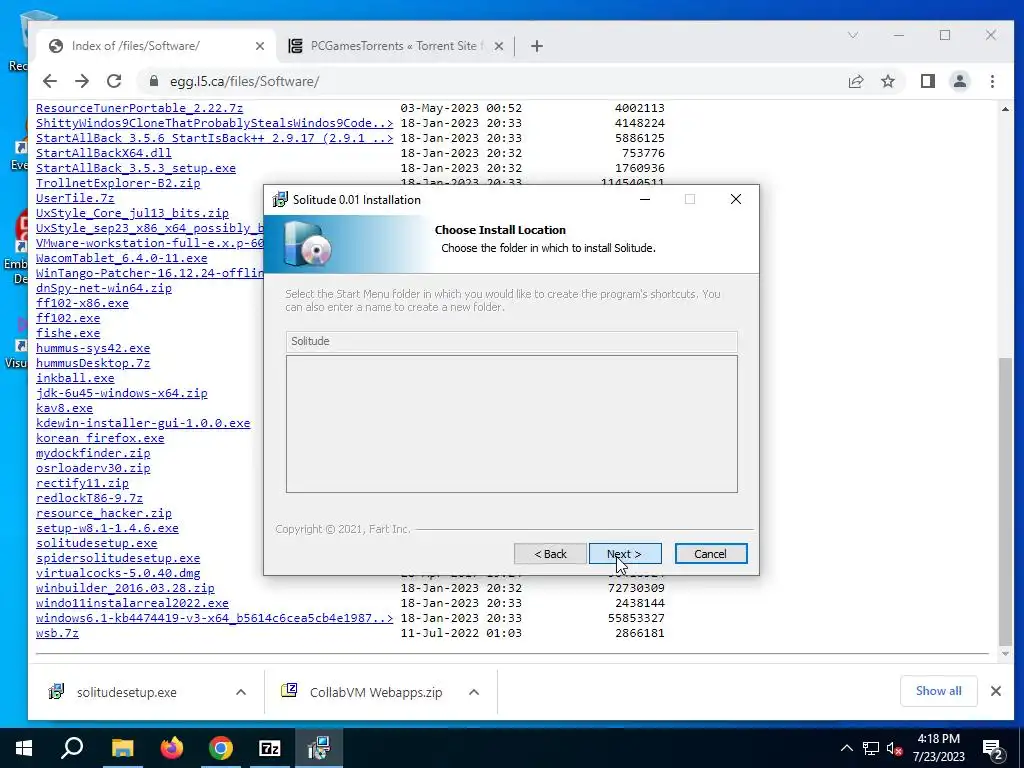Open Chrome side panel icon

coord(927,81)
